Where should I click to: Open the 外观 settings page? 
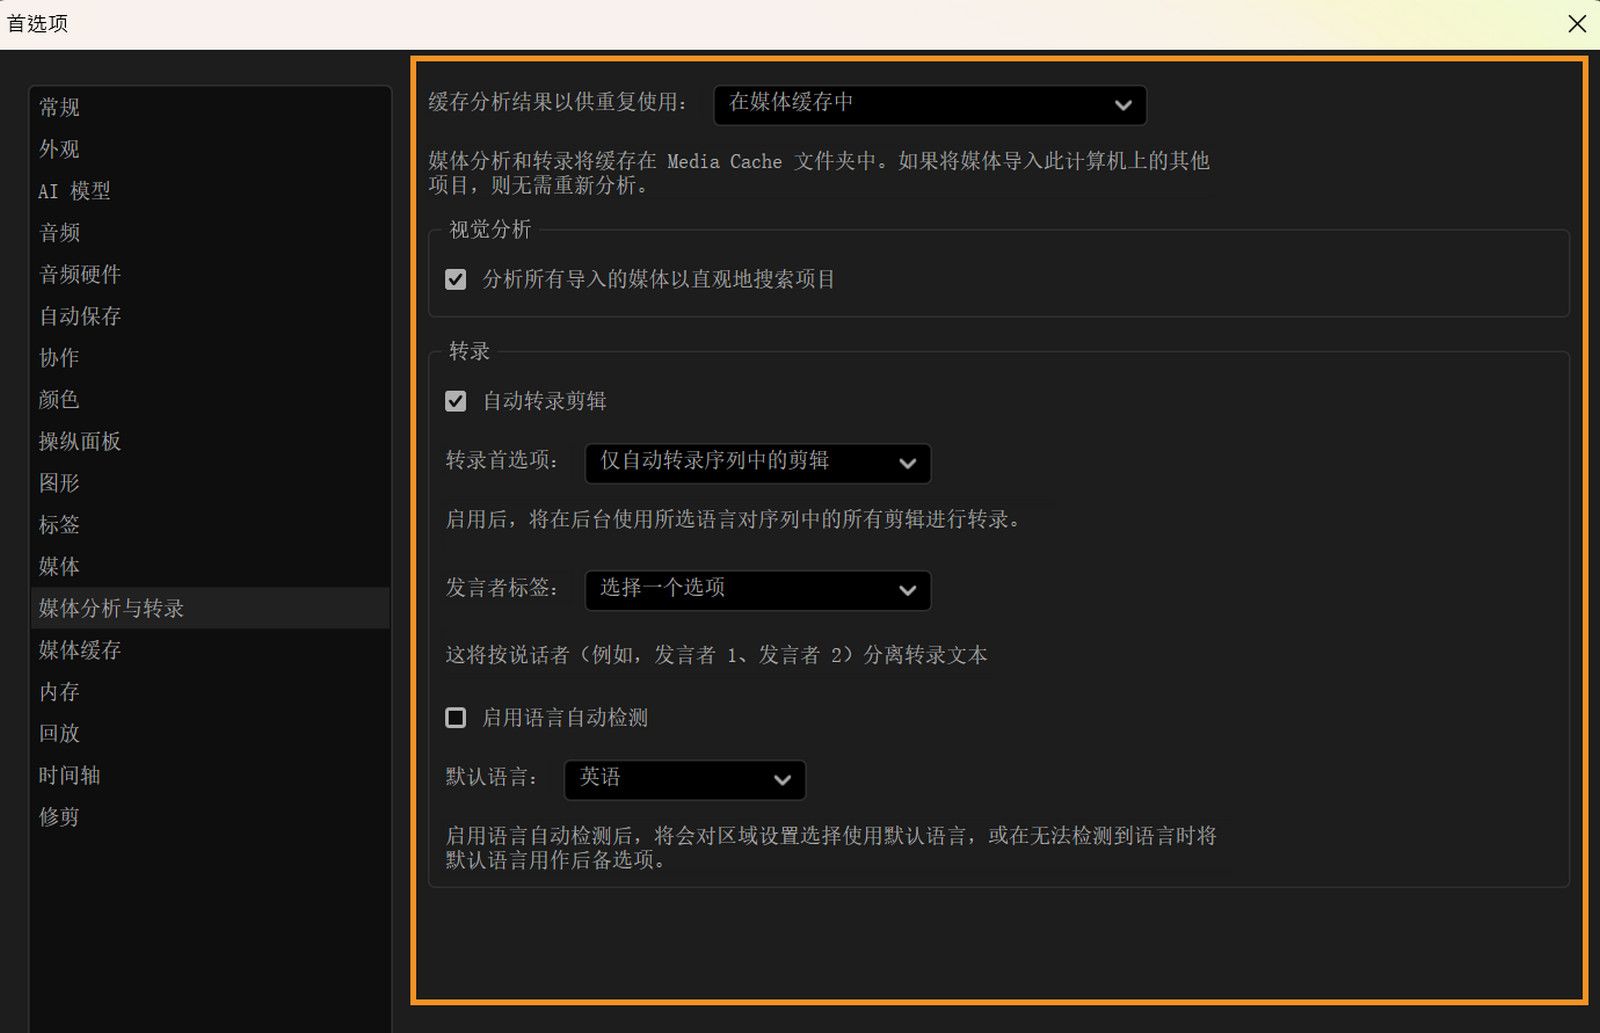59,149
